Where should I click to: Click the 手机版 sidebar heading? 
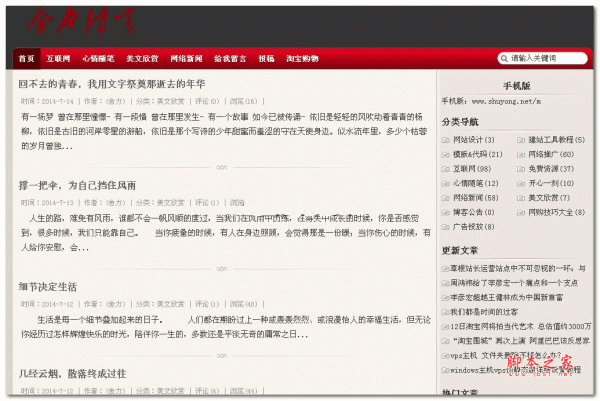(x=517, y=86)
